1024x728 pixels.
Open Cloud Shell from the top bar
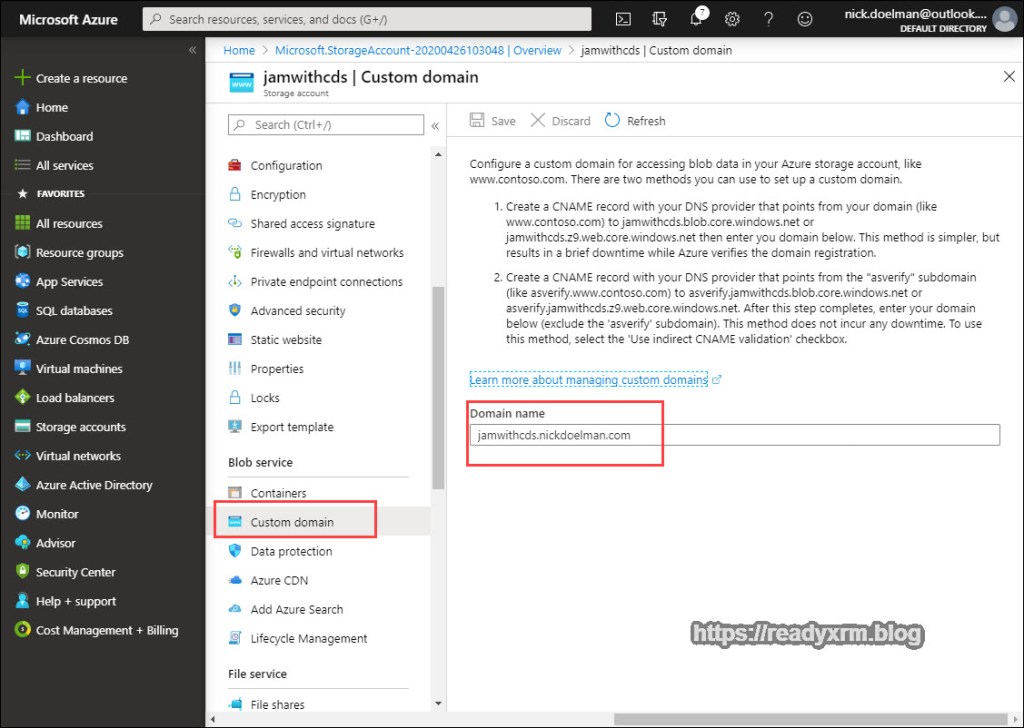pyautogui.click(x=623, y=19)
